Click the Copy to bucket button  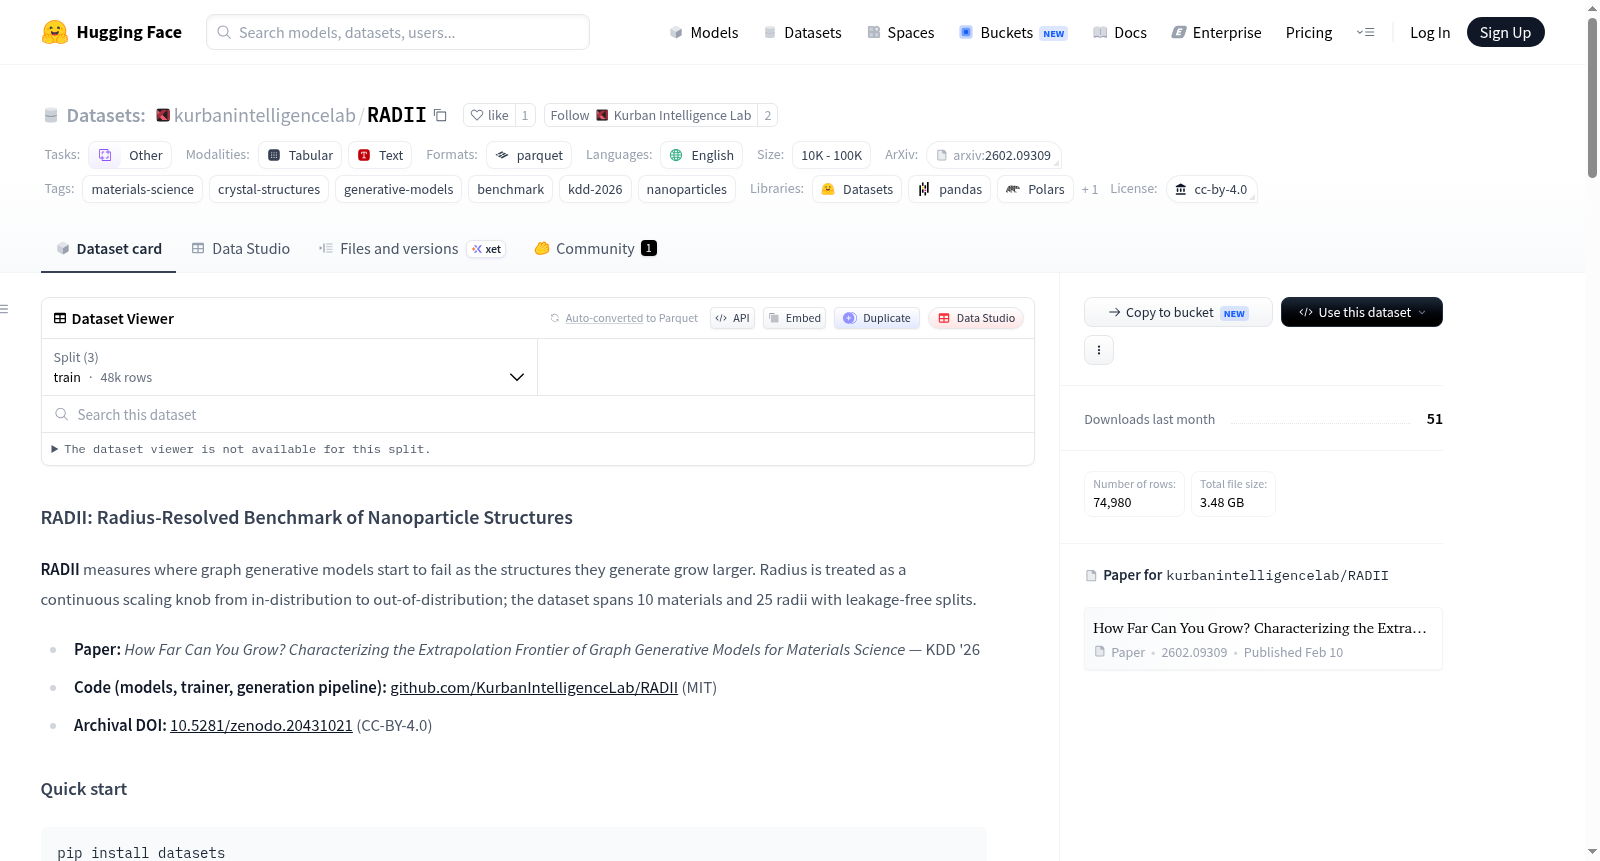point(1178,312)
